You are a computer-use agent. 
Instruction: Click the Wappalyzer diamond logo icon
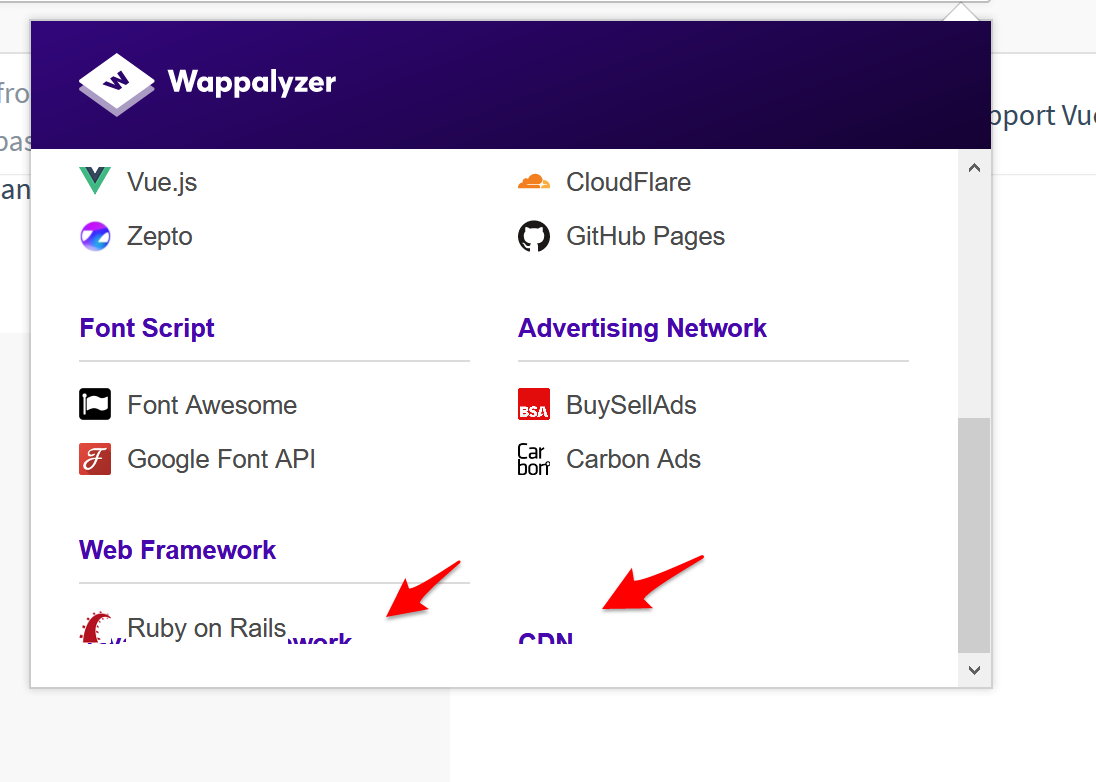tap(116, 85)
